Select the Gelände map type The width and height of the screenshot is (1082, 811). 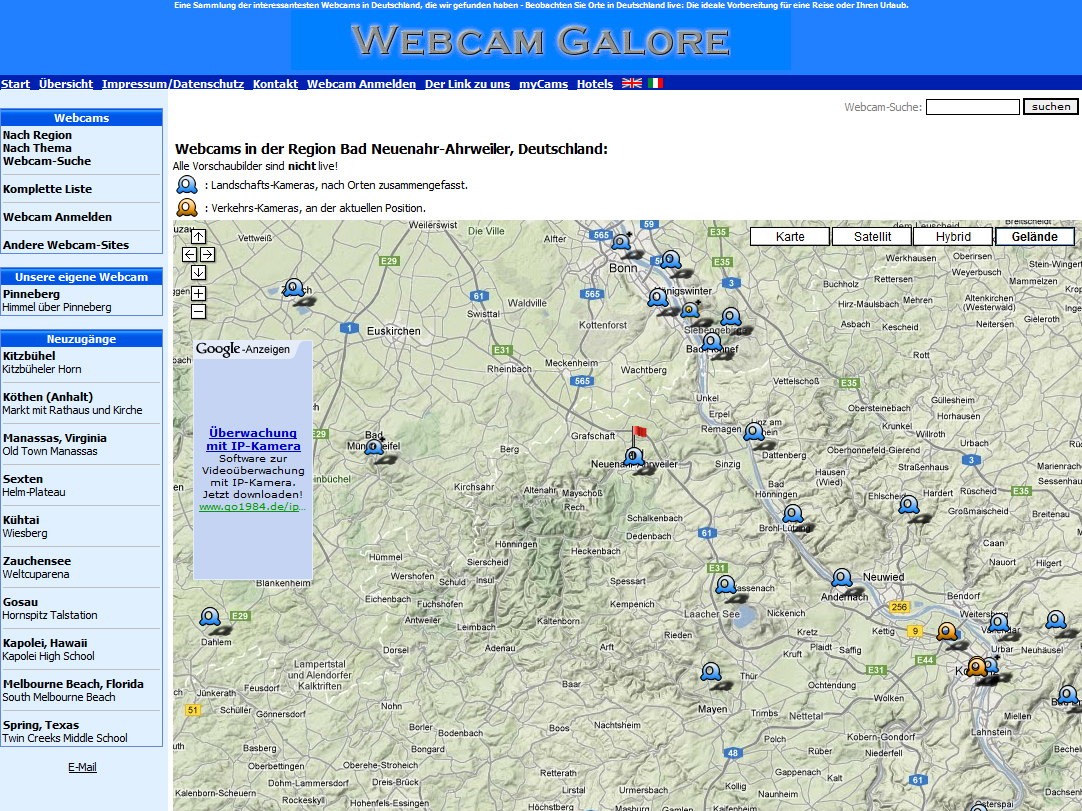coord(1034,237)
